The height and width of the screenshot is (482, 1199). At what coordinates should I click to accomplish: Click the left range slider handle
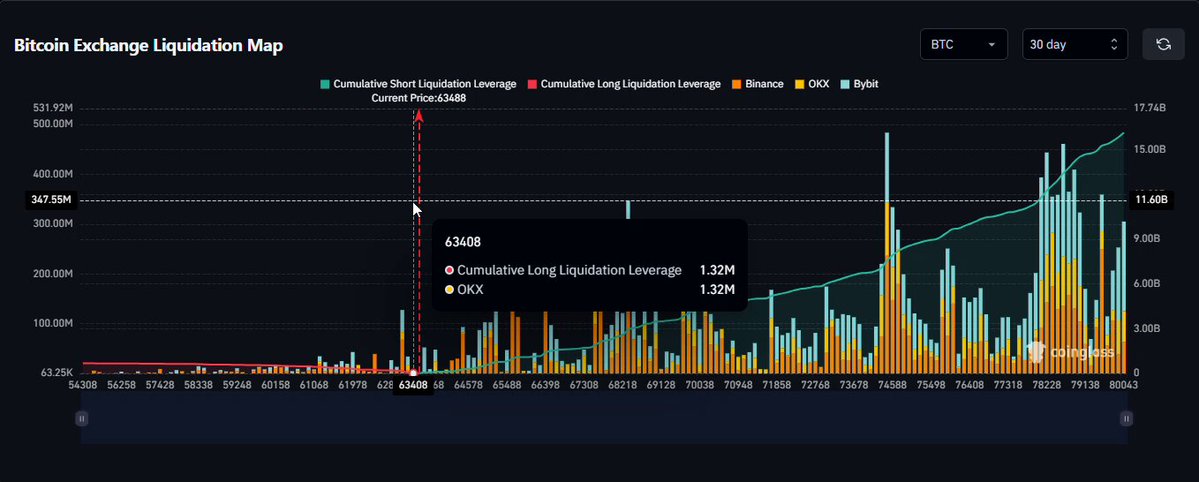pyautogui.click(x=81, y=418)
